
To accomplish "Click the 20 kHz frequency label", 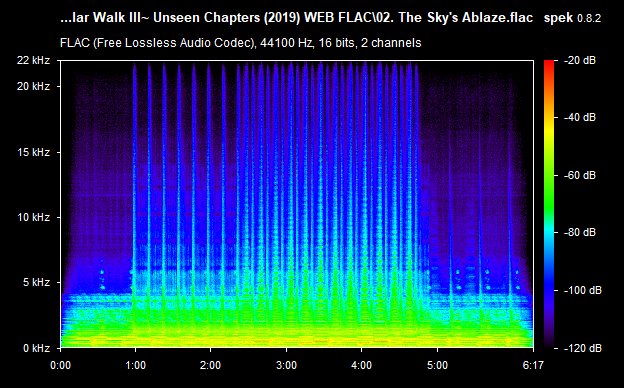I will point(33,86).
